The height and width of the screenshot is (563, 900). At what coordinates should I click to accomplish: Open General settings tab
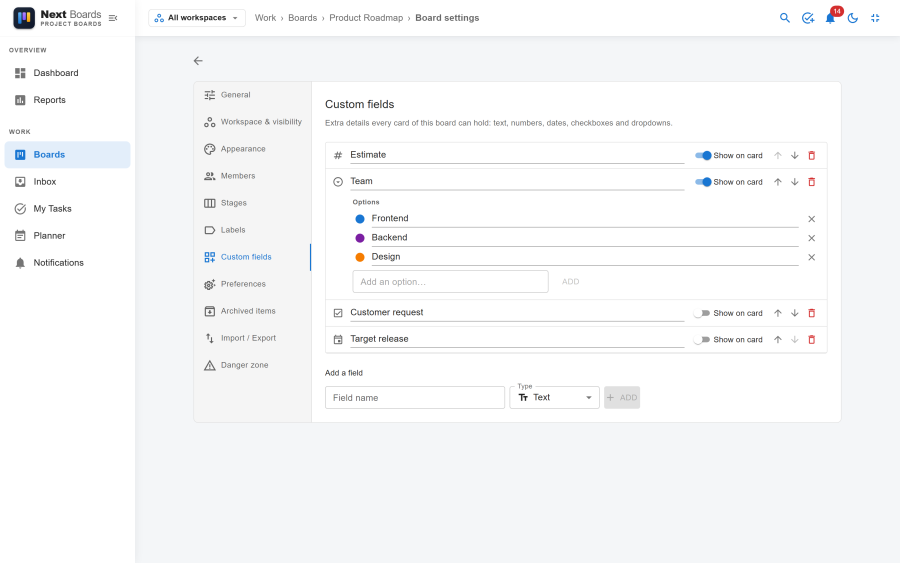[x=253, y=95]
